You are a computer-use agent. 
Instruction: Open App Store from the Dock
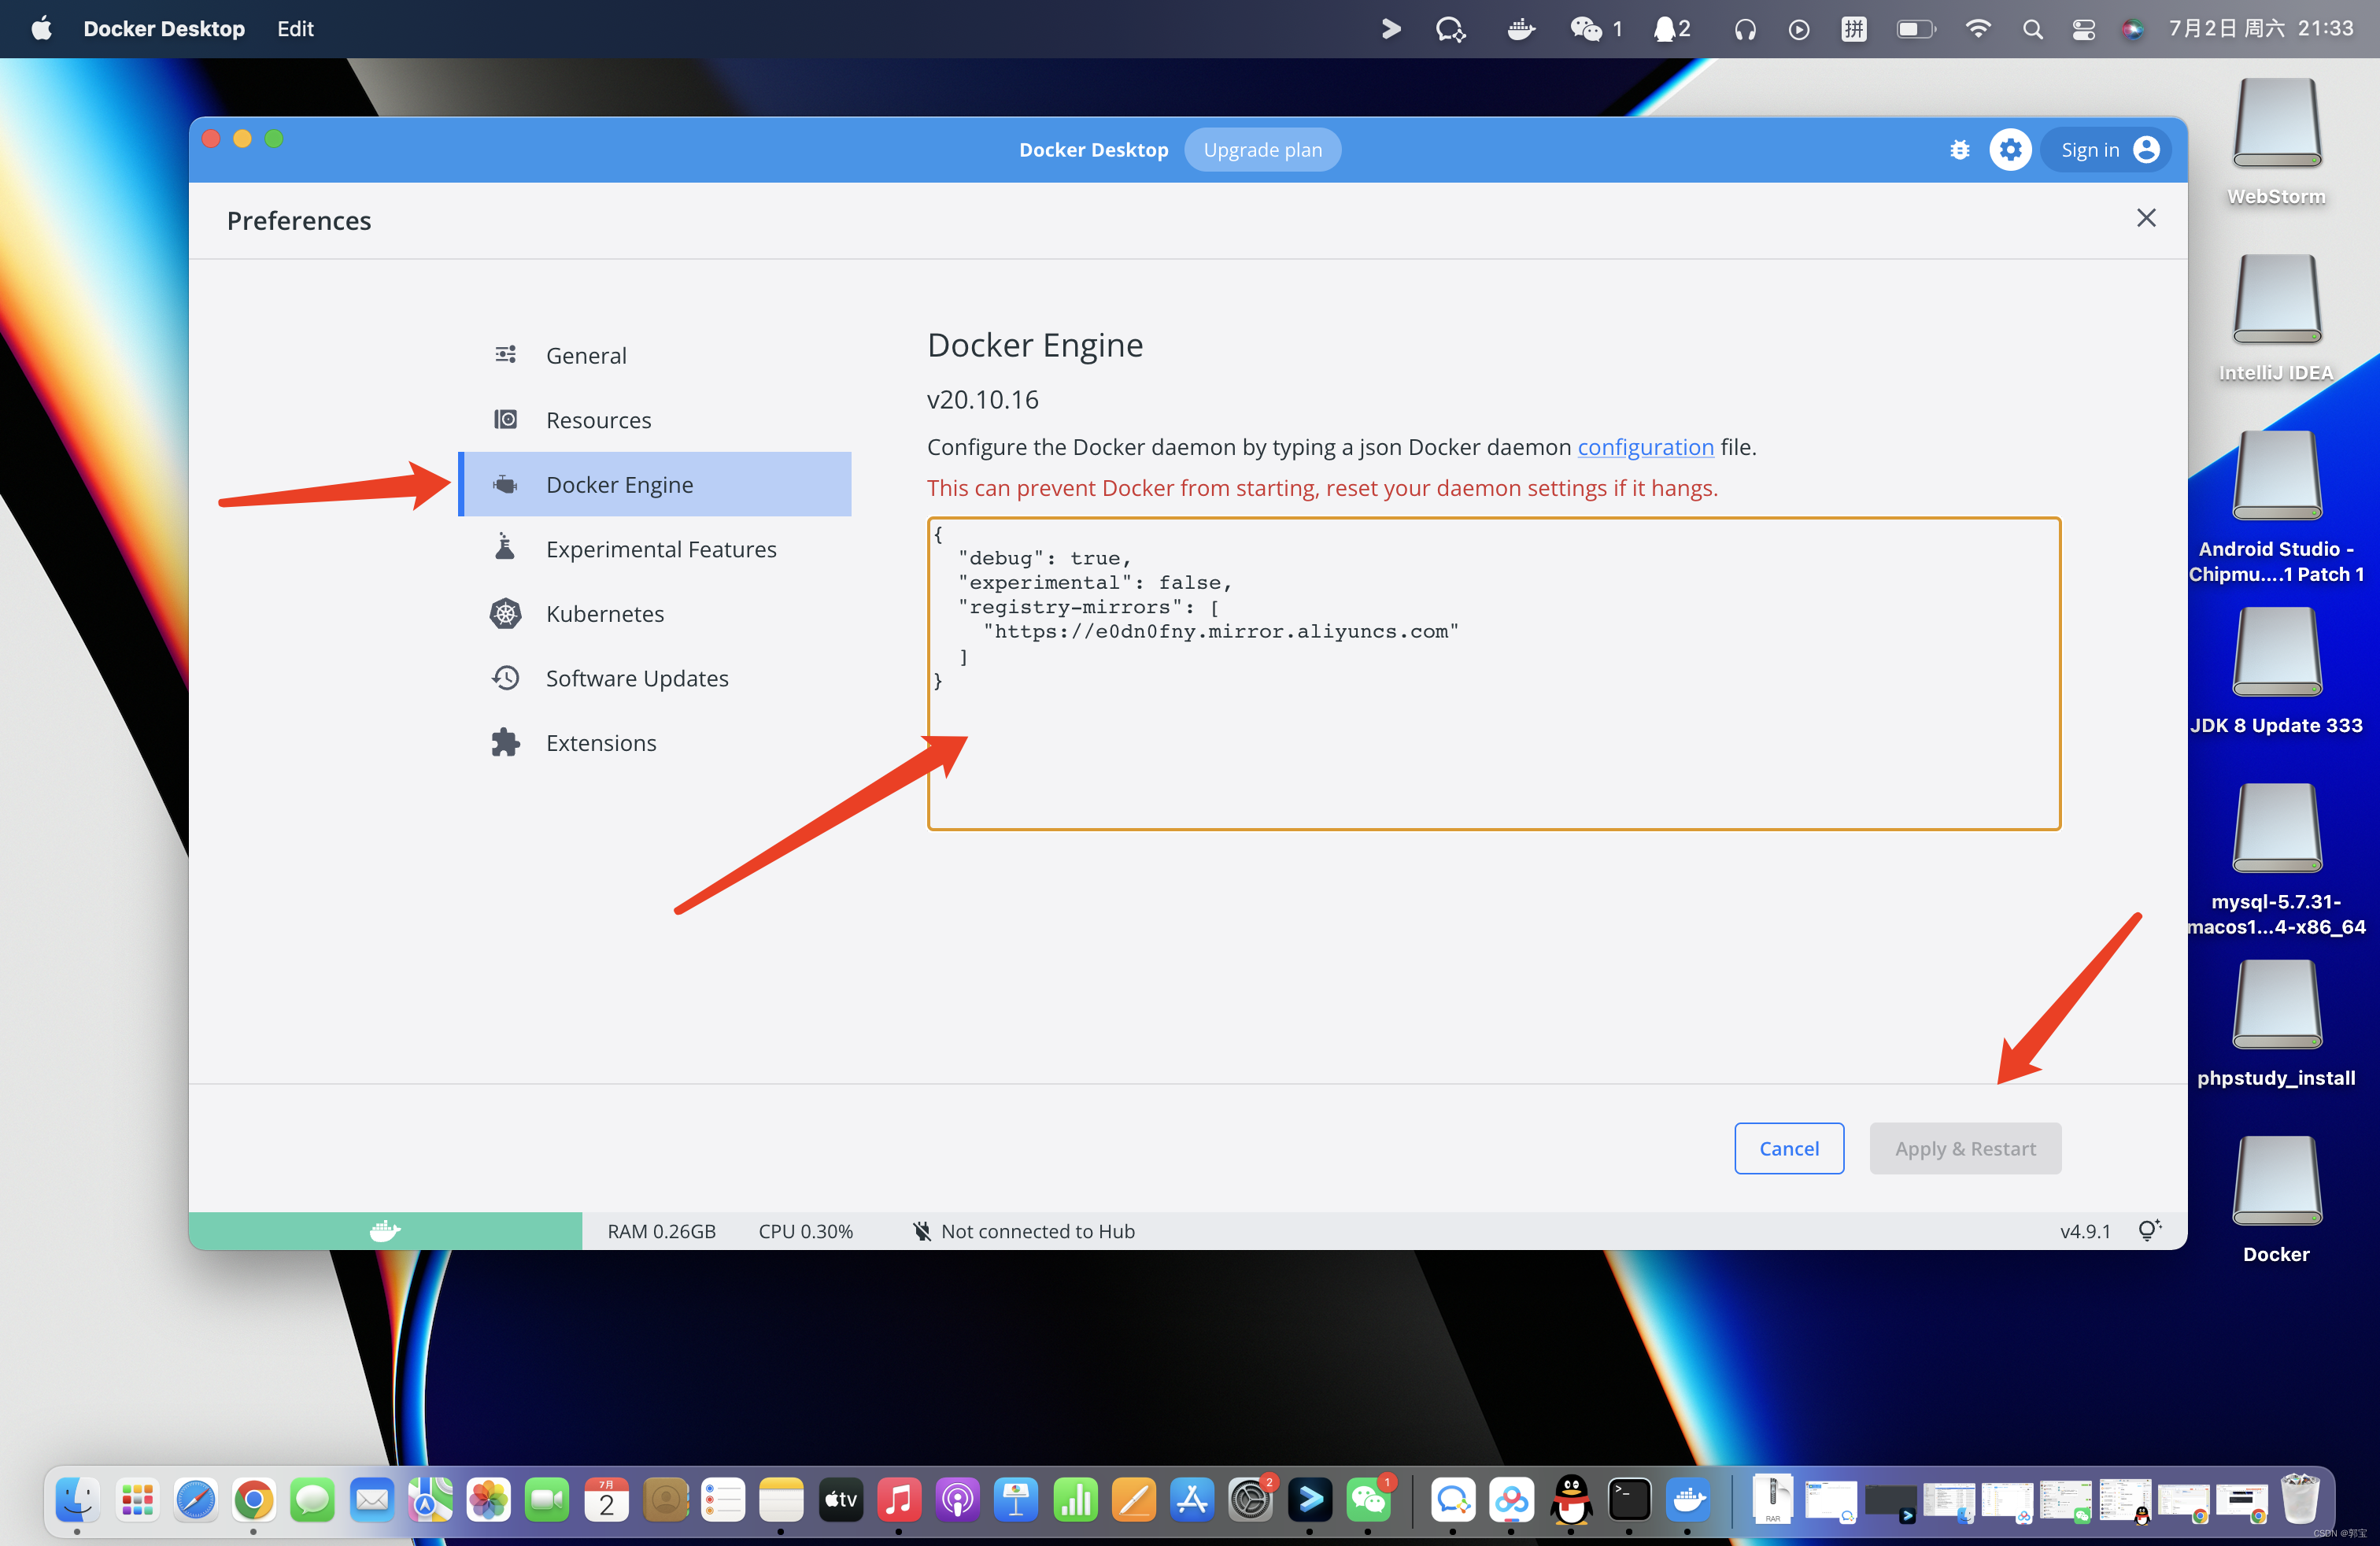coord(1192,1500)
